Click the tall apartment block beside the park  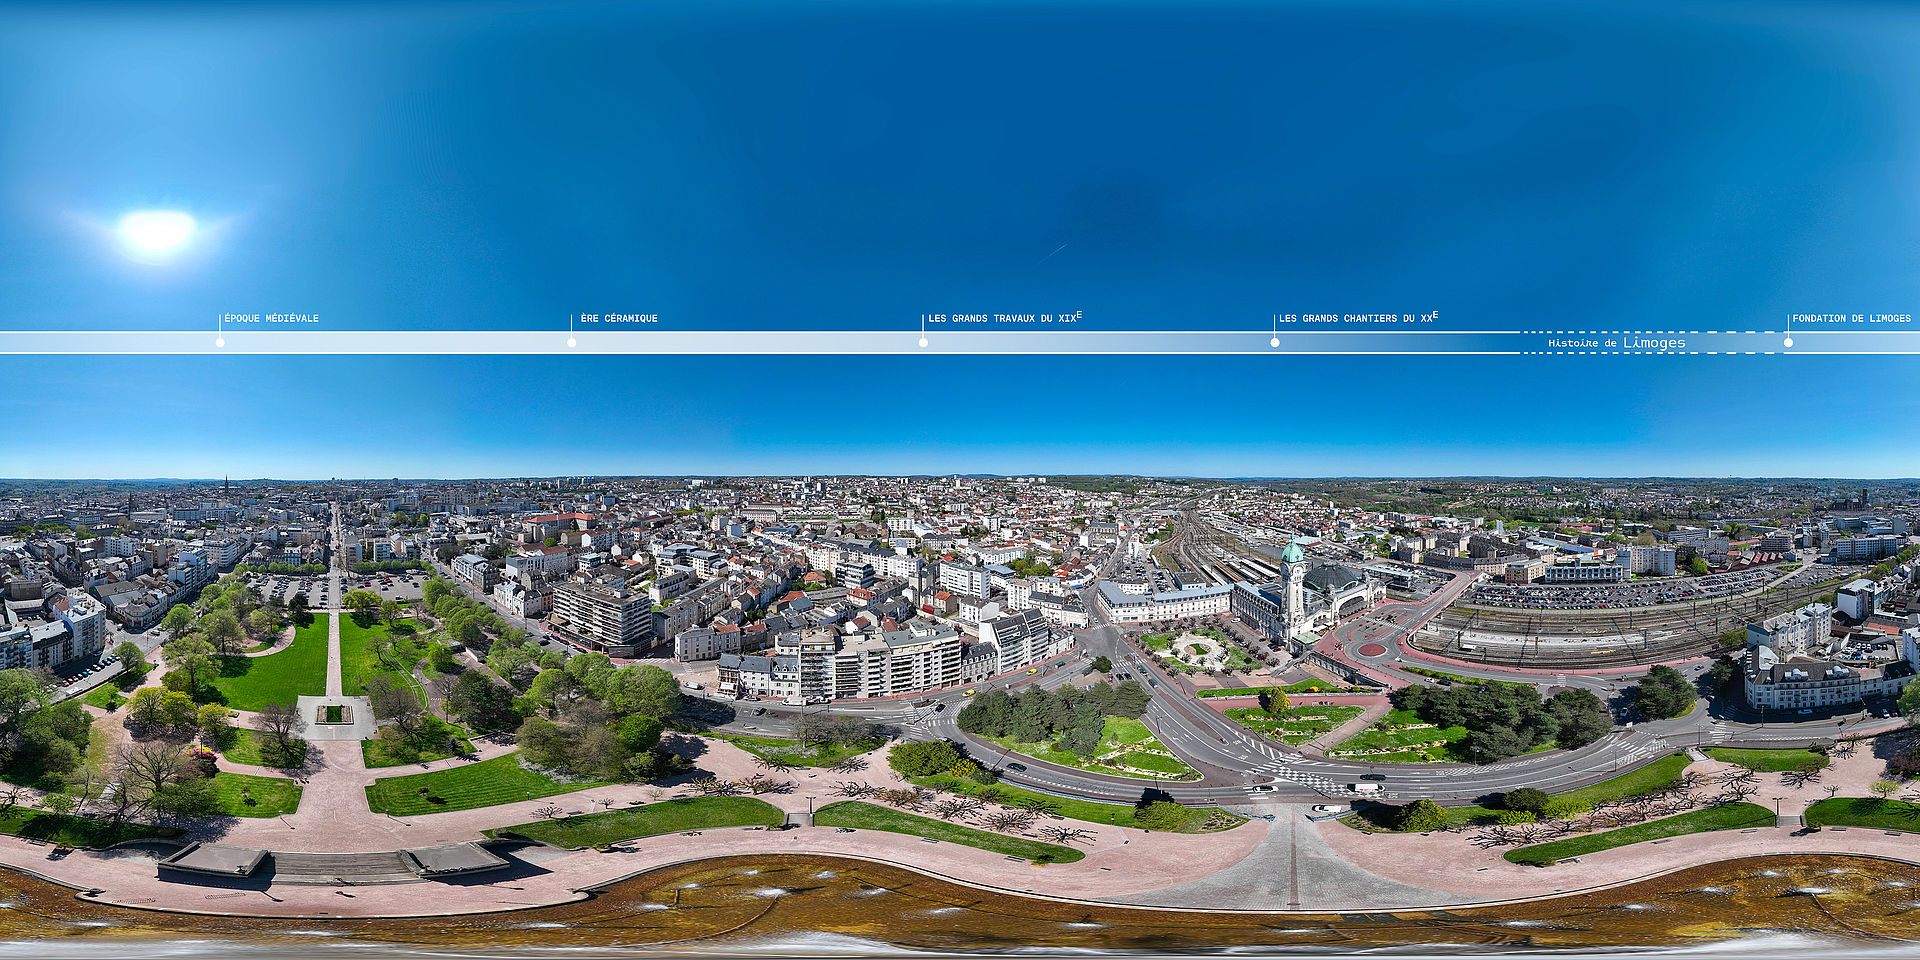pyautogui.click(x=602, y=617)
